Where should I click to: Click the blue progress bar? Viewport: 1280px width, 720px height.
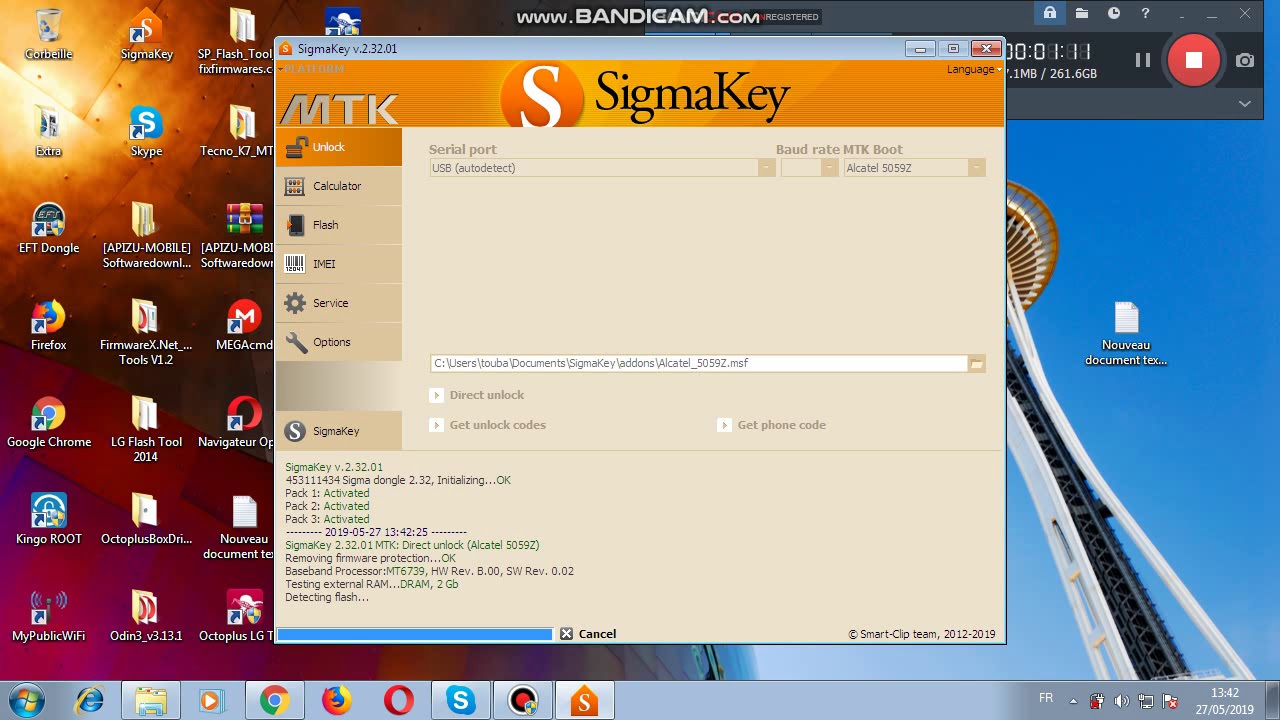coord(414,634)
